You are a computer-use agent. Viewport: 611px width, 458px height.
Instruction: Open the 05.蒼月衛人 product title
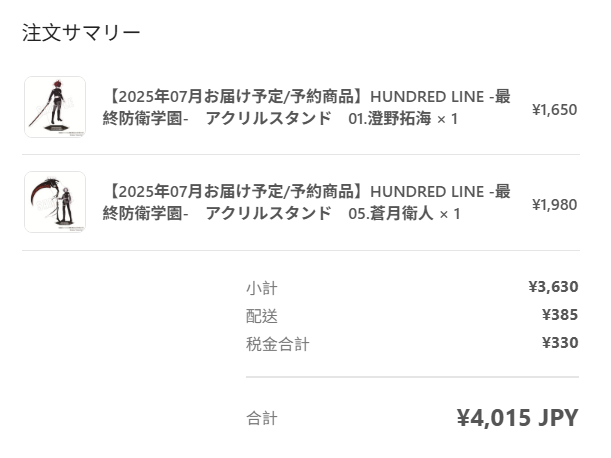(x=306, y=202)
